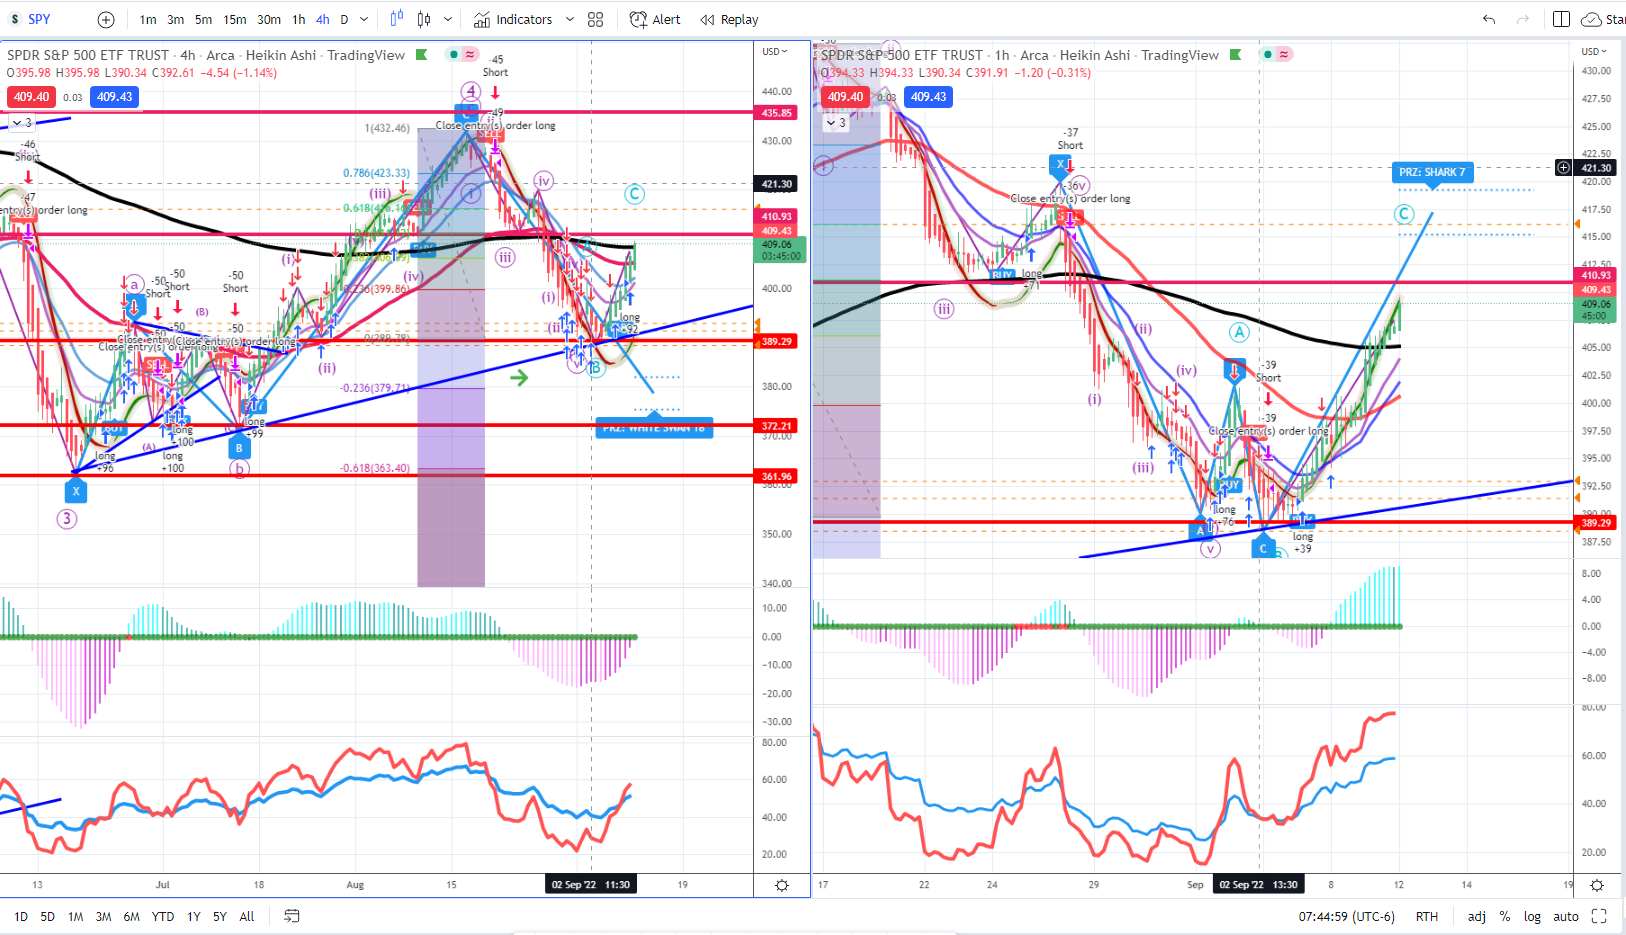Viewport: 1626px width, 935px height.
Task: Set date range to 5D
Action: 47,916
